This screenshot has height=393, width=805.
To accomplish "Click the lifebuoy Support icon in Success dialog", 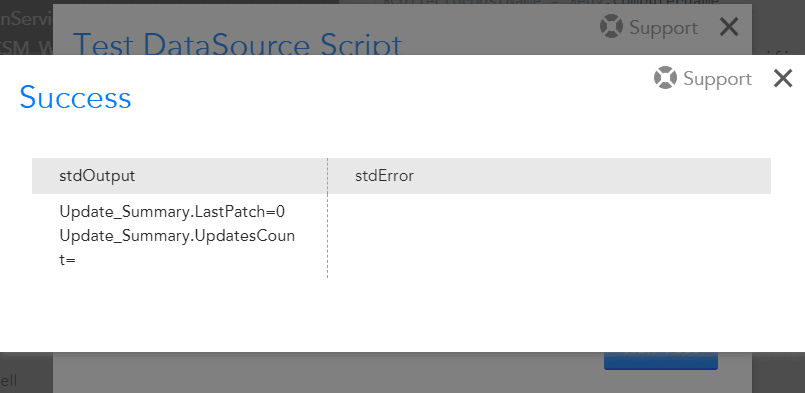I will tap(665, 78).
